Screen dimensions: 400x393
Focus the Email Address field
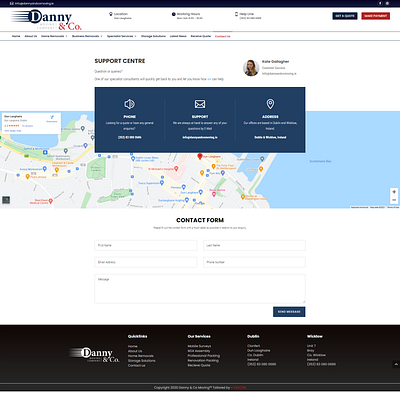pos(146,262)
